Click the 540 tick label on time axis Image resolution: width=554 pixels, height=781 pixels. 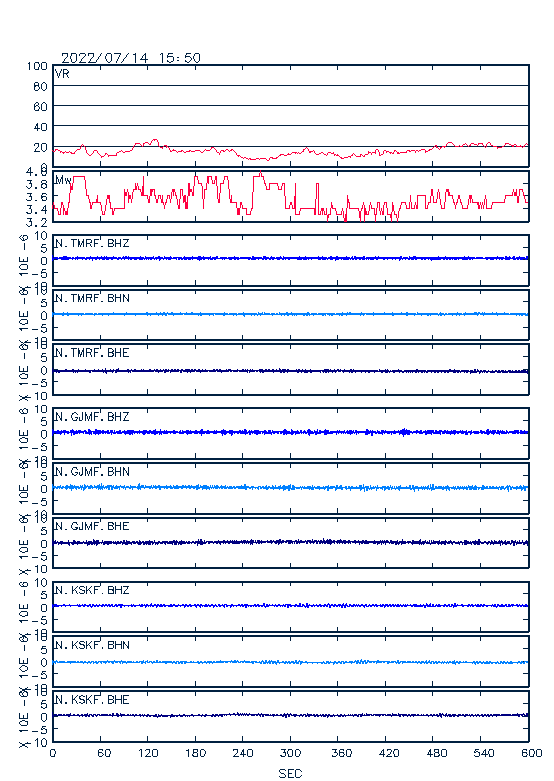tap(484, 753)
